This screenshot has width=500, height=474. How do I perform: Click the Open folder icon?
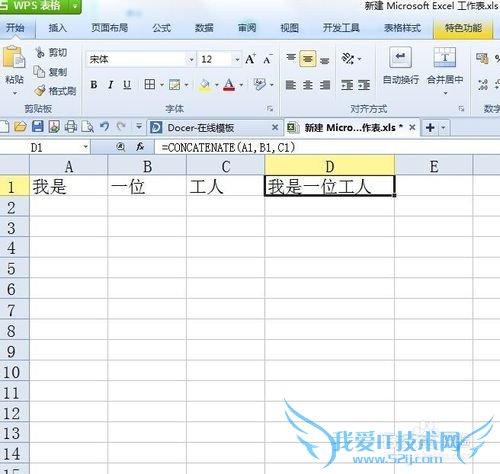pos(20,127)
